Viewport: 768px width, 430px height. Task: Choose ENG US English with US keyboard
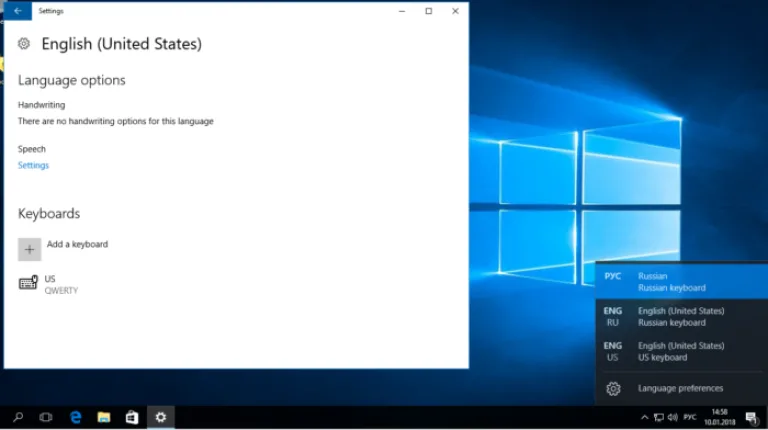tap(681, 351)
